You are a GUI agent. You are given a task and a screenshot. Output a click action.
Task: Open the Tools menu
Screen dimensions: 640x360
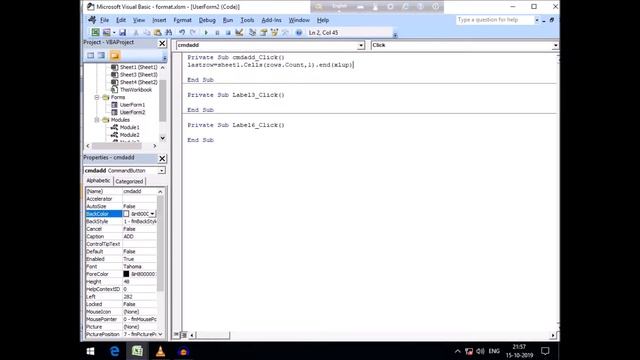point(247,20)
